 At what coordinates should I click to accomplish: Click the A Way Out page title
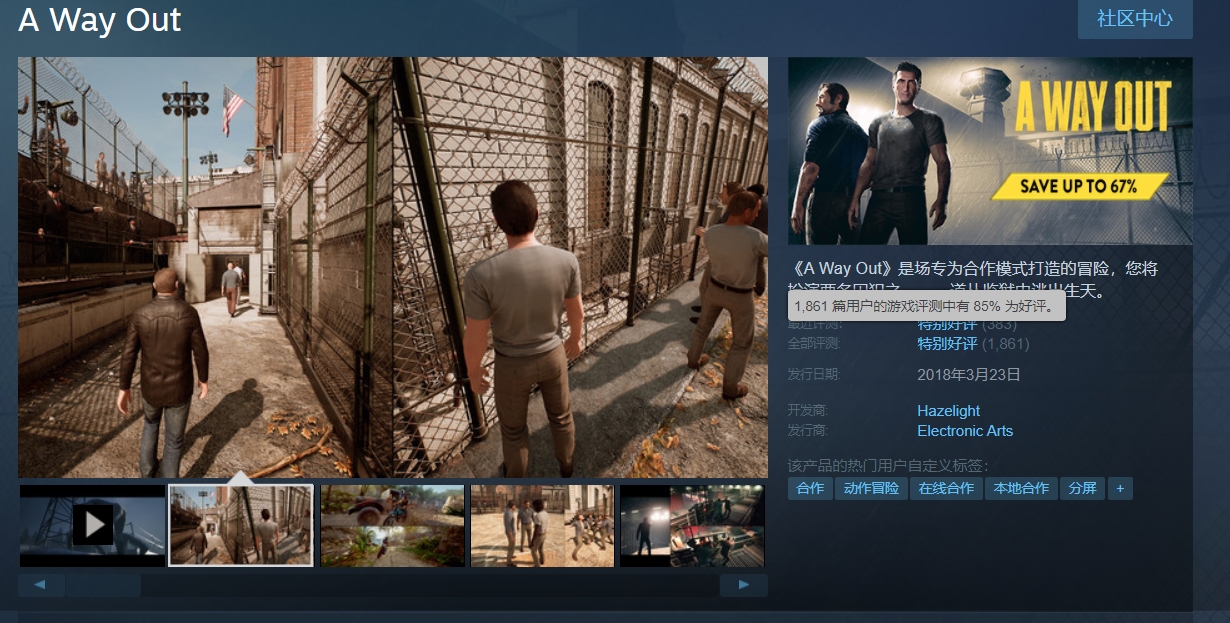pos(100,20)
